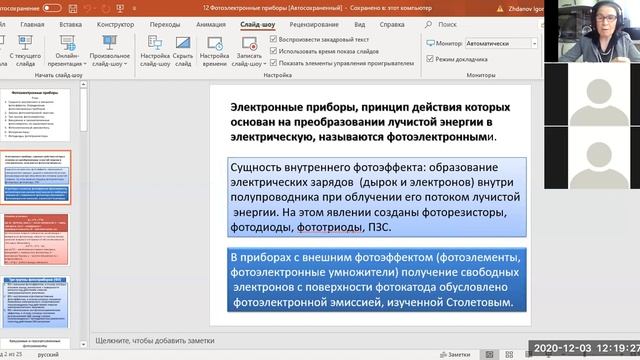Open the Справка tab
The width and height of the screenshot is (640, 360).
pyautogui.click(x=392, y=24)
